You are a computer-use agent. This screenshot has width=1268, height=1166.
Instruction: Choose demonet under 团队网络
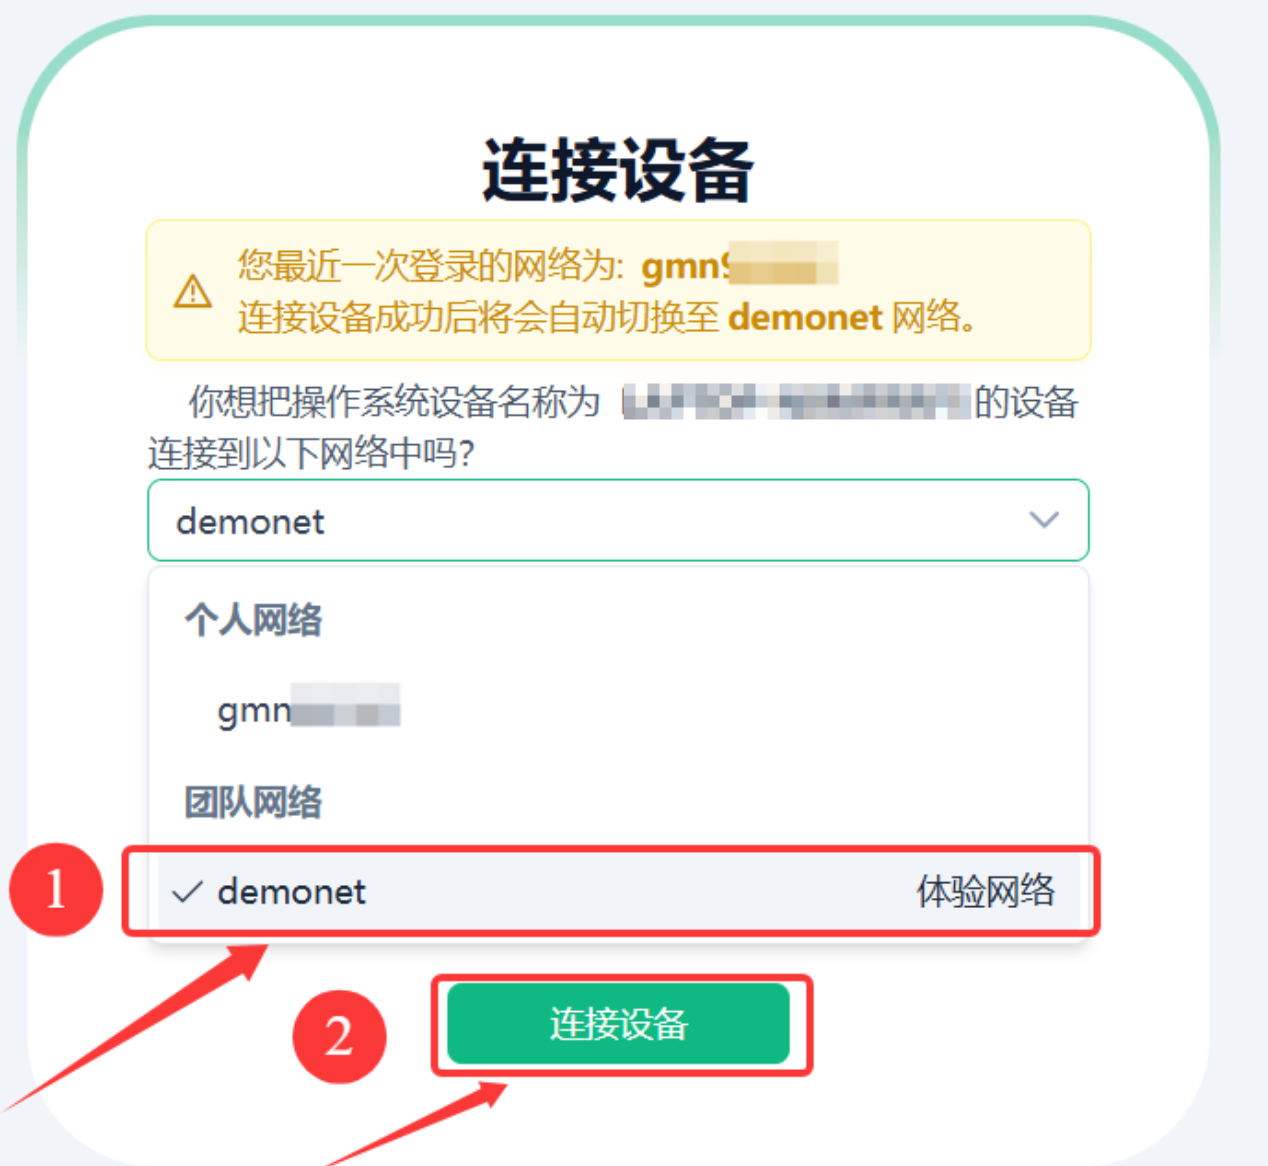click(x=618, y=891)
